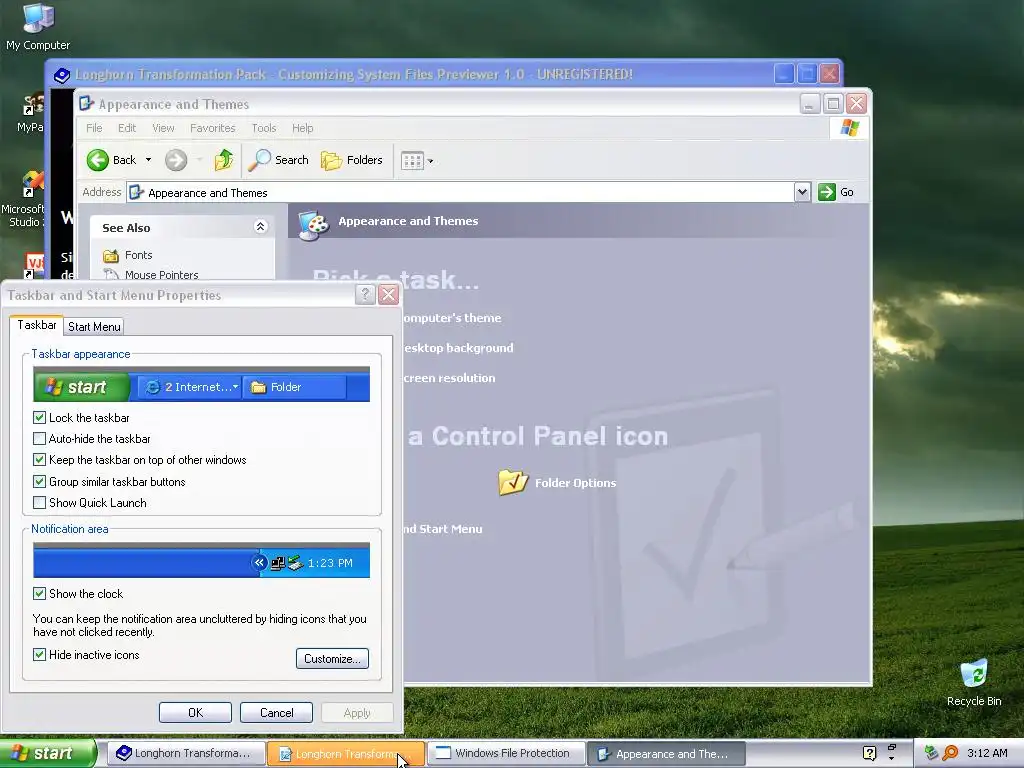The image size is (1024, 768).
Task: Open the Microsoft Studio desktop shortcut
Action: [x=24, y=199]
